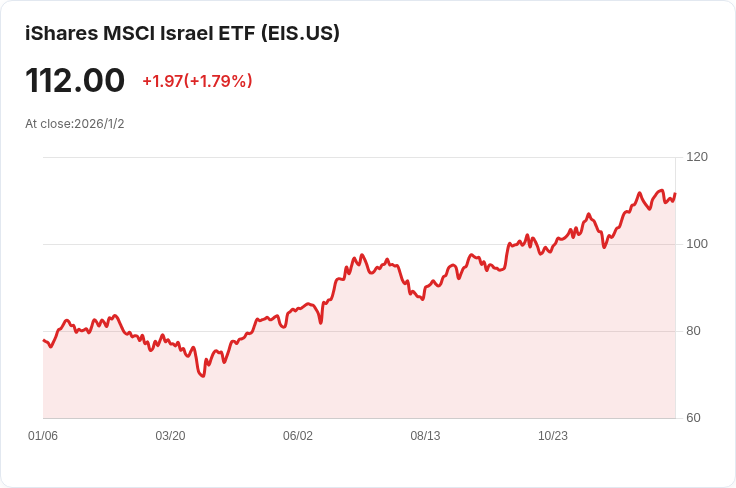Click the iShares MSCI Israel ETF title
Screen dimensions: 736x488
click(182, 33)
